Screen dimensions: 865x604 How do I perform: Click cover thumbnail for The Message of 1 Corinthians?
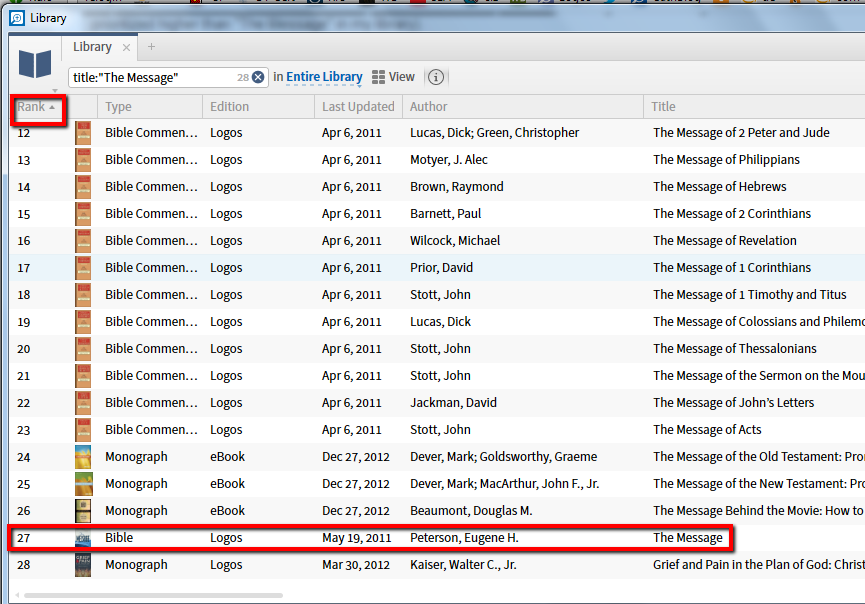pyautogui.click(x=83, y=268)
